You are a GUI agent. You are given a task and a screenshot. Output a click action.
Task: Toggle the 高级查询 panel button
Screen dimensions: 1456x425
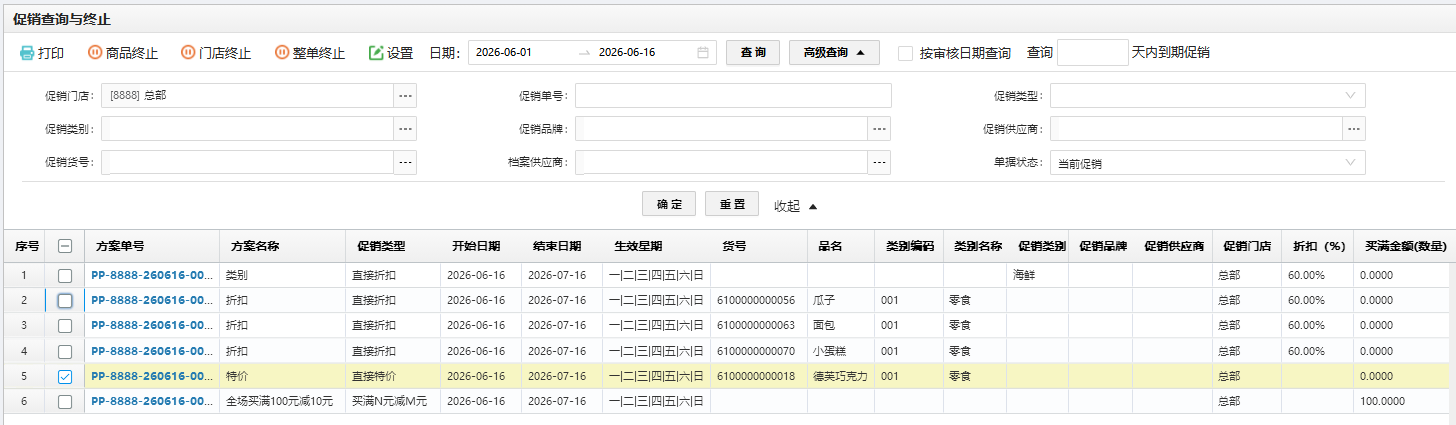coord(834,52)
